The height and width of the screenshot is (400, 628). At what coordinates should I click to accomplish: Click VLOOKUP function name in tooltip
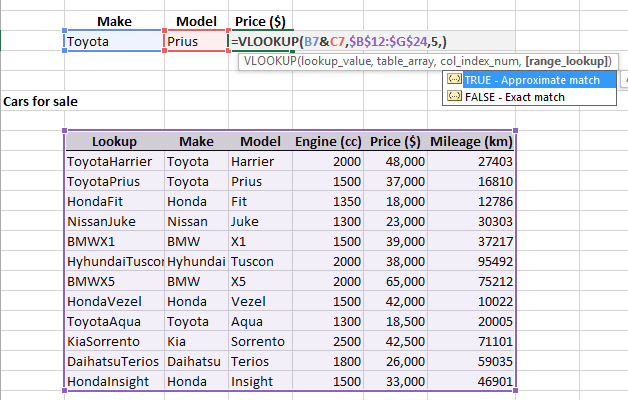270,61
